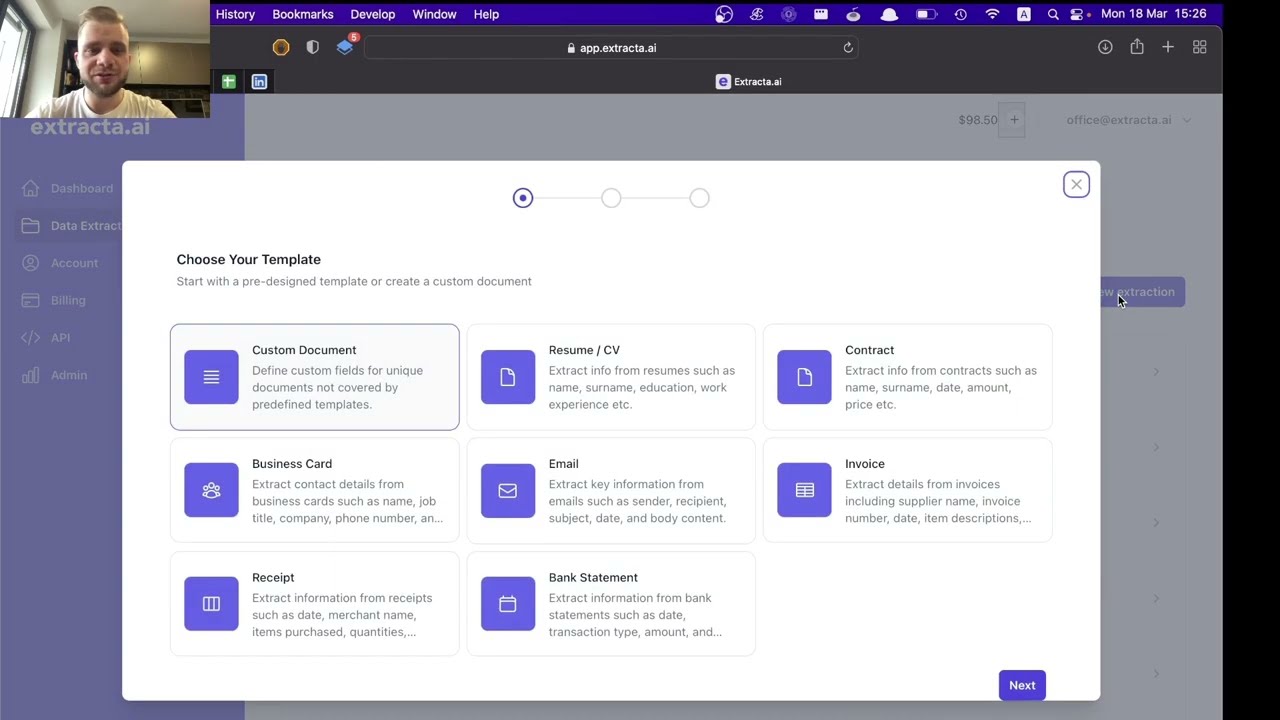1280x720 pixels.
Task: Open the Dashboard sidebar item
Action: coord(82,188)
